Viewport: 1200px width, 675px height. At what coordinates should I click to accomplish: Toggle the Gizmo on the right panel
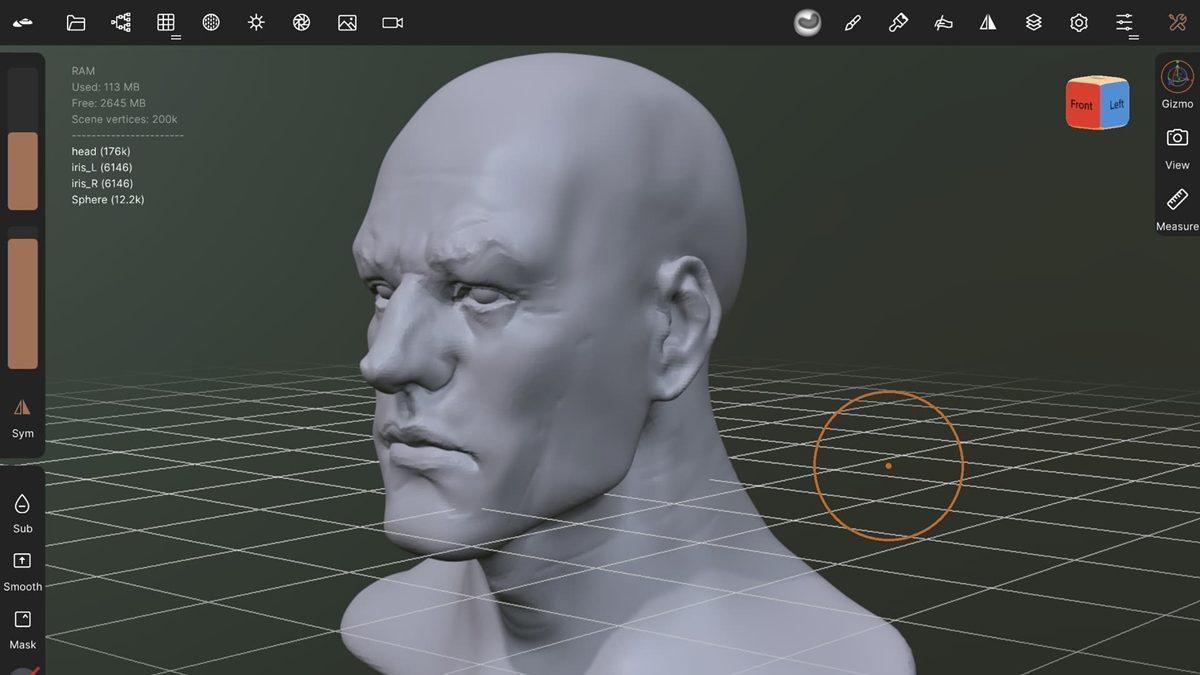click(x=1176, y=80)
